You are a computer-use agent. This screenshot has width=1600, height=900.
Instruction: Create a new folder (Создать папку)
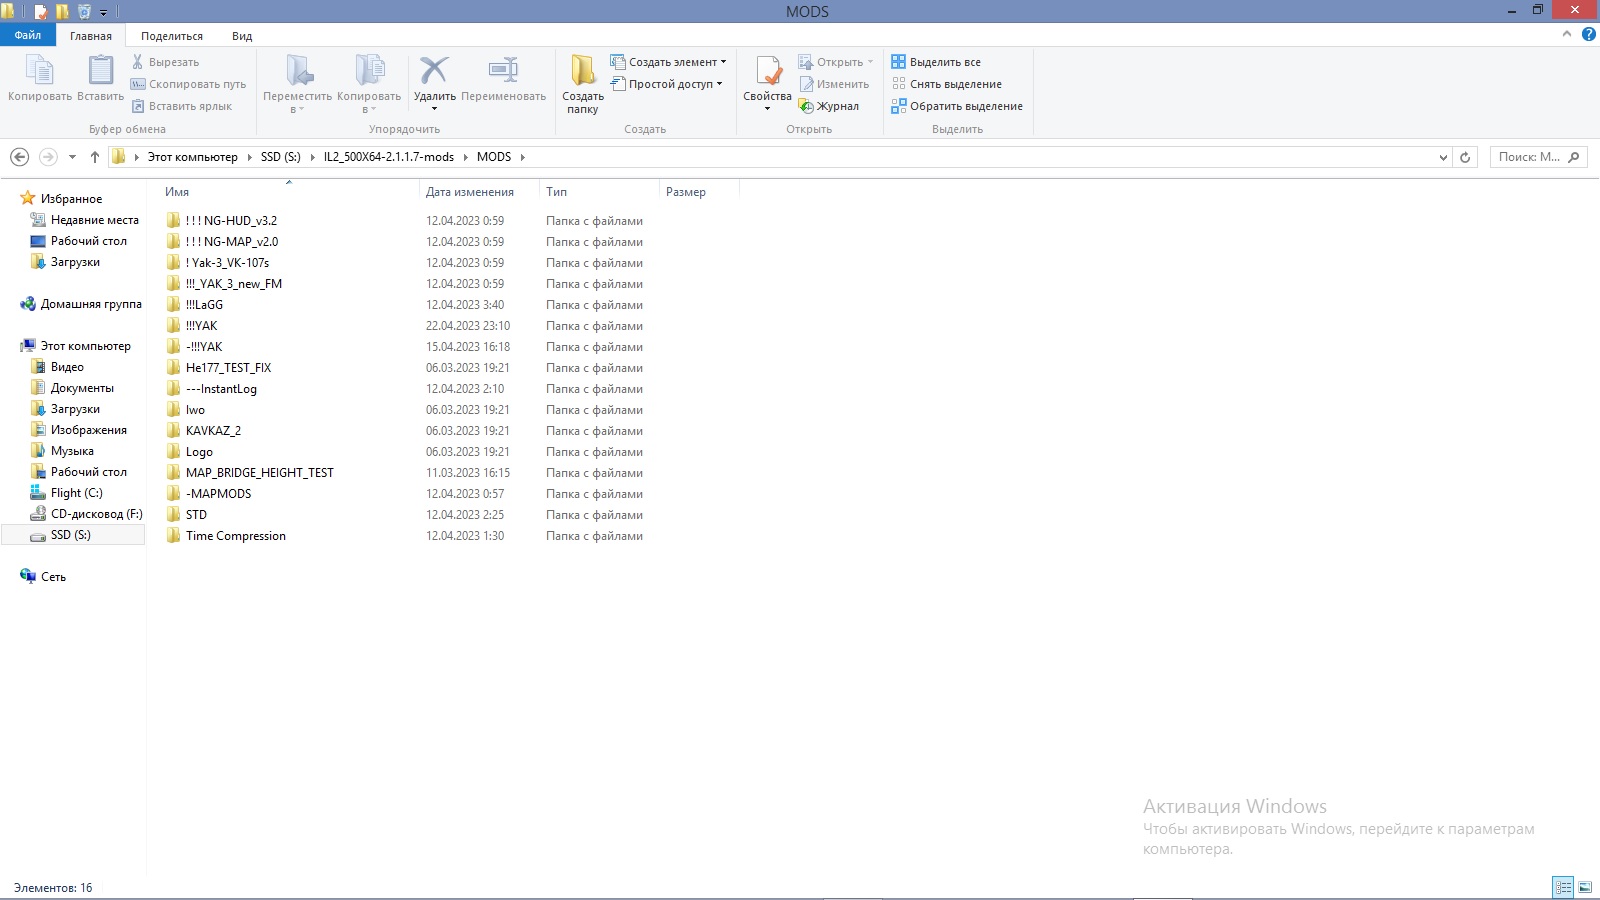(583, 84)
